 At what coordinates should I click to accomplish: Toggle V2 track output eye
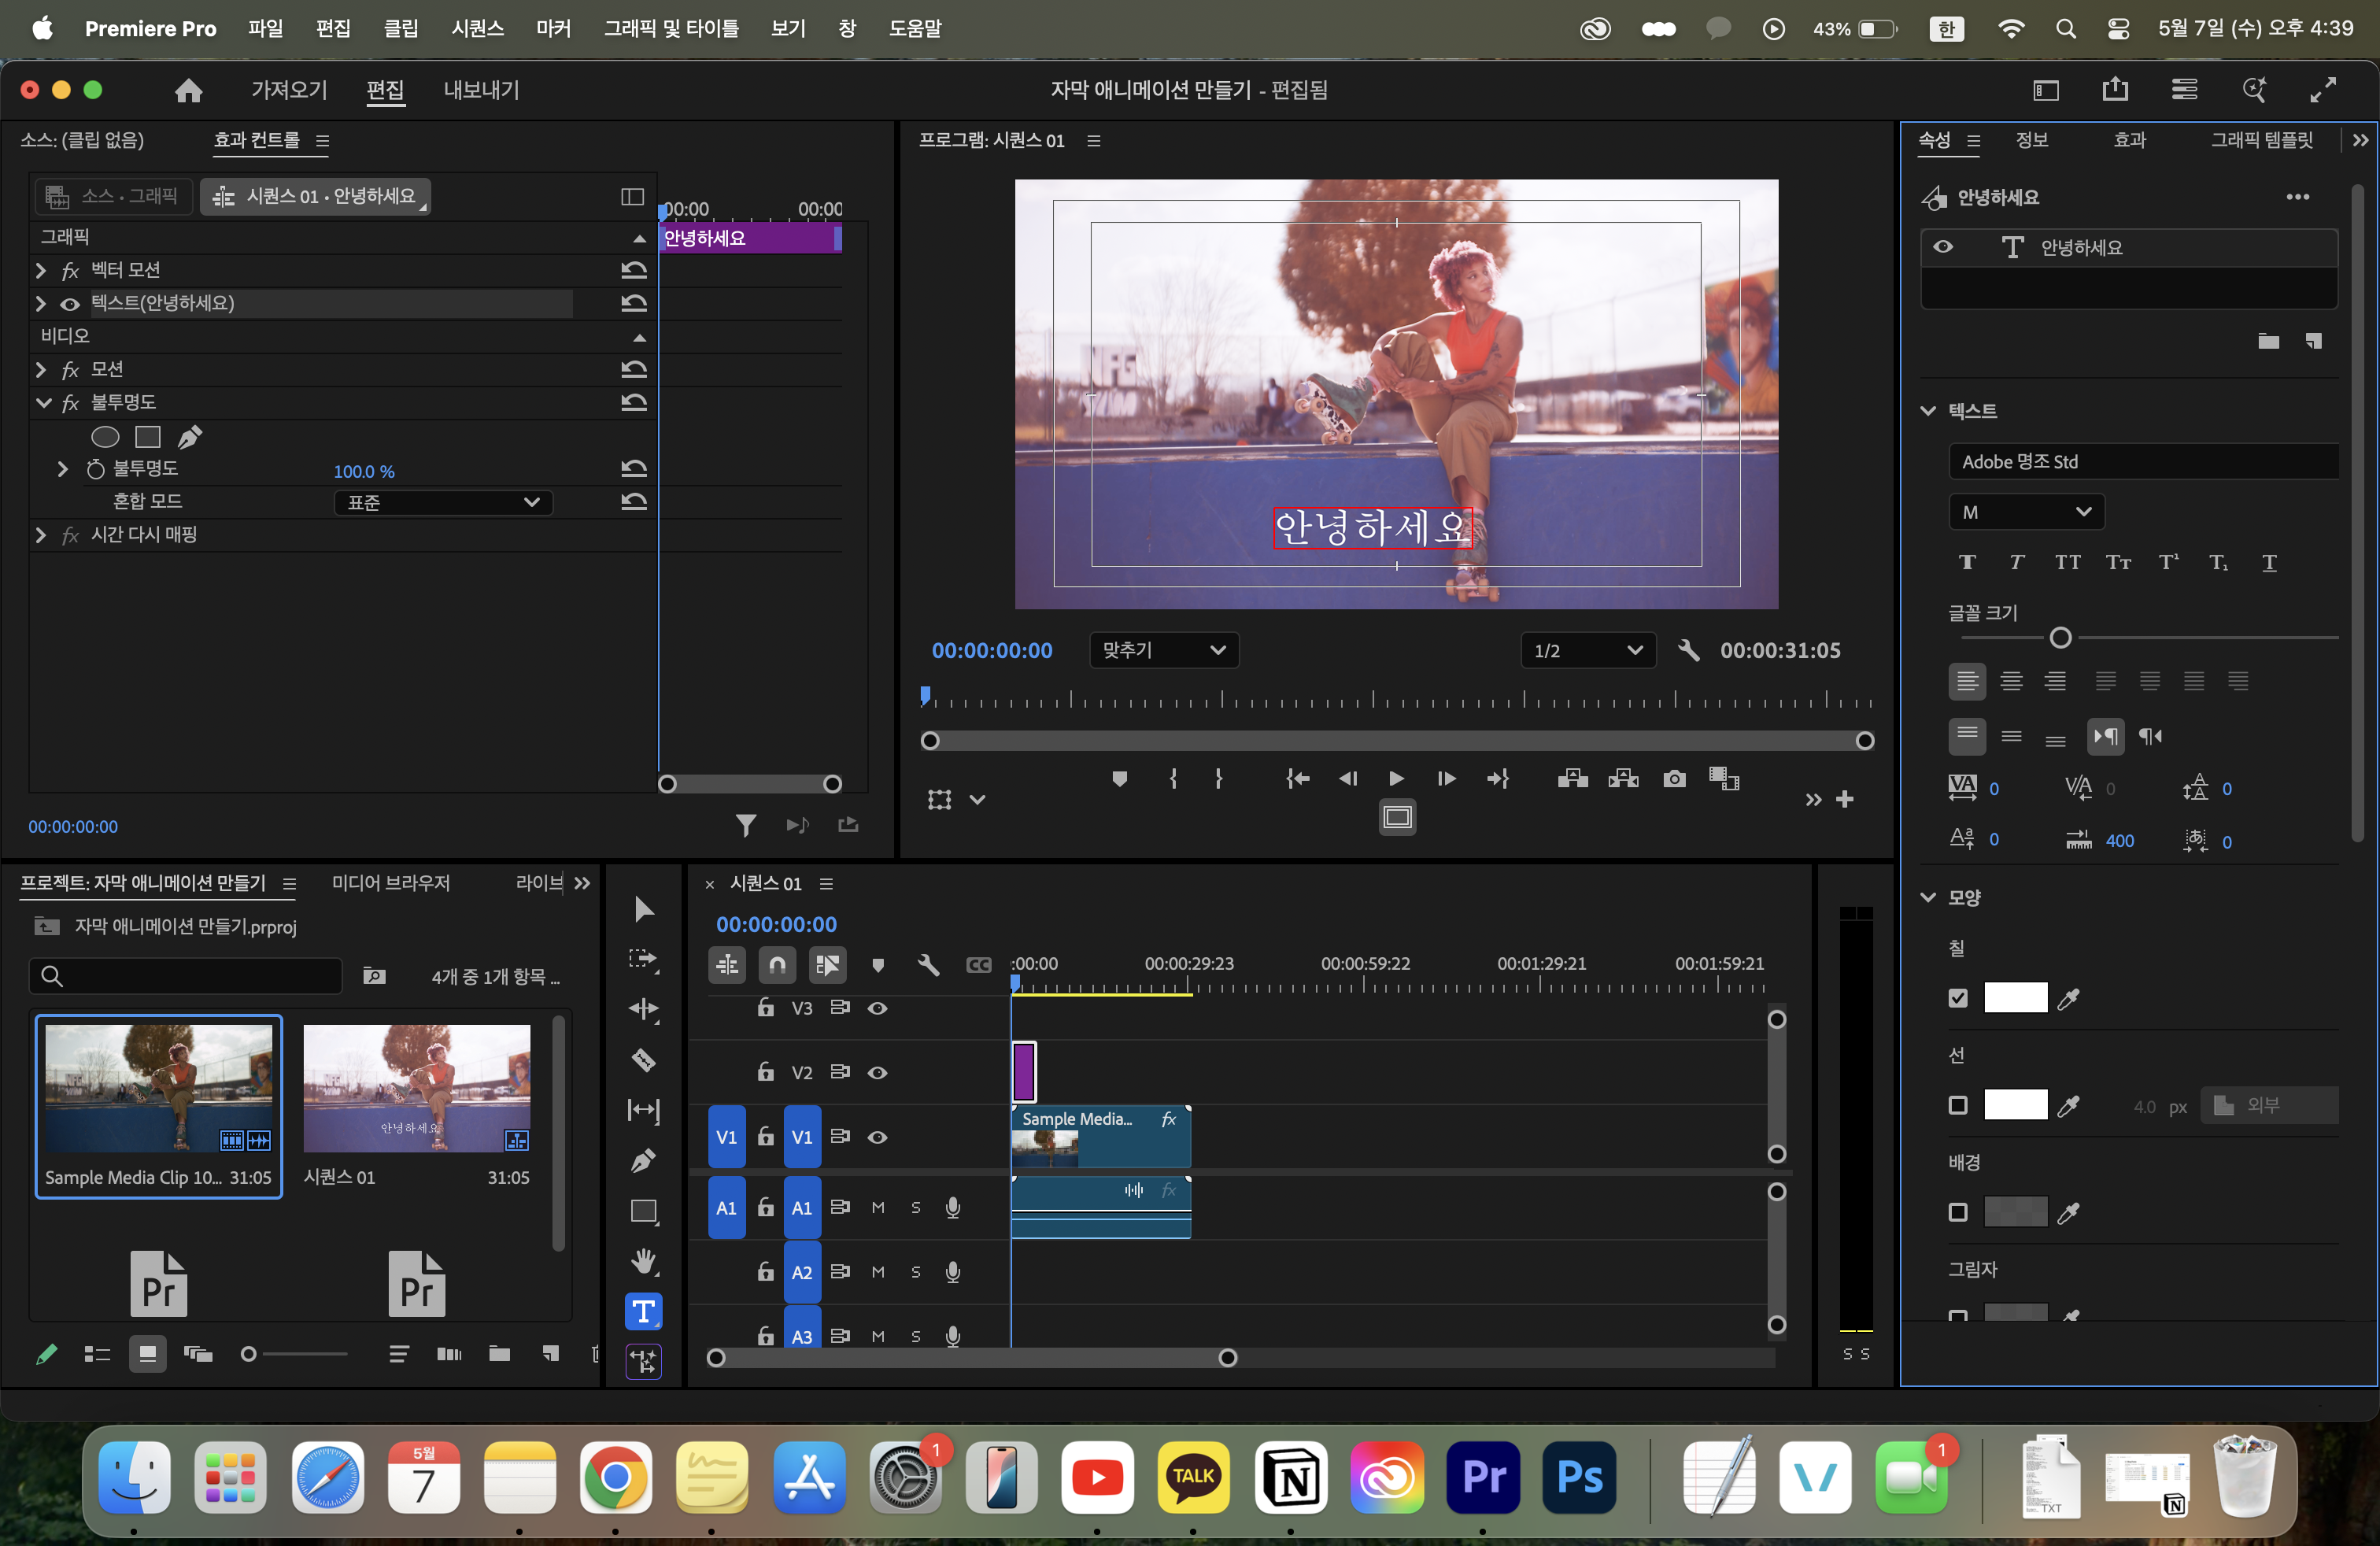pos(877,1073)
